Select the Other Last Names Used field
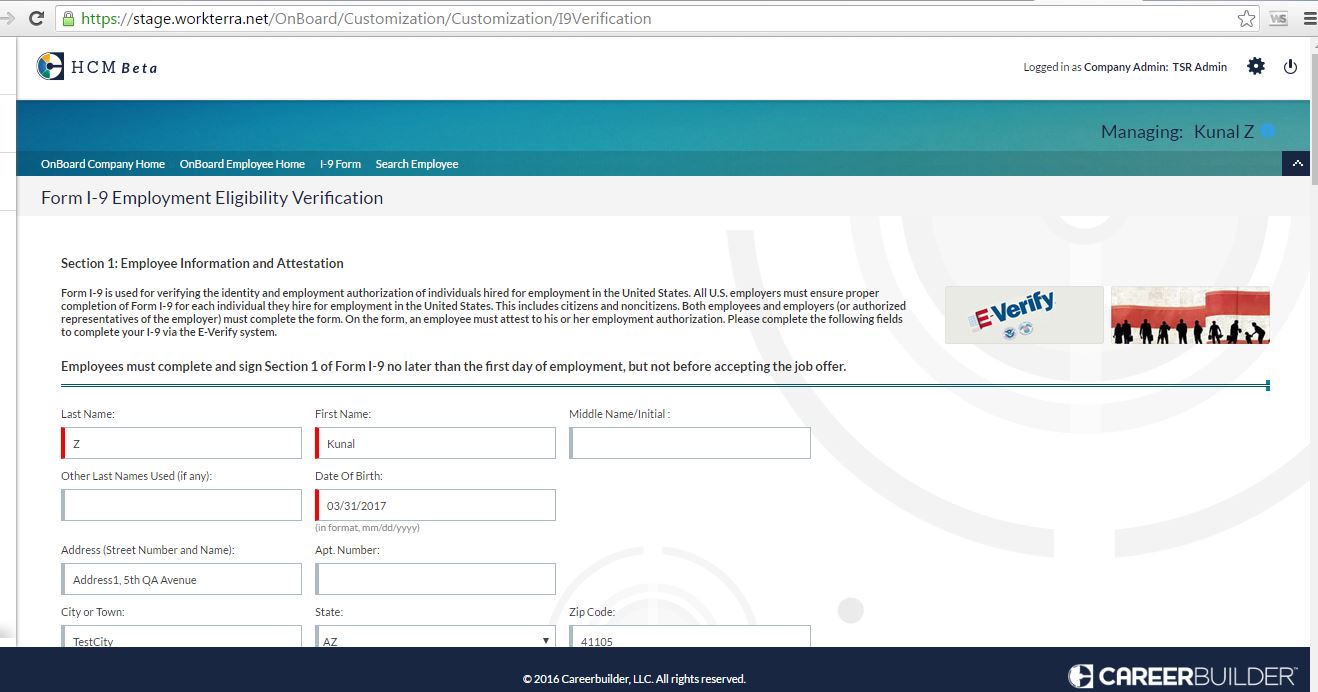Screen dimensions: 1318x692 coord(181,505)
